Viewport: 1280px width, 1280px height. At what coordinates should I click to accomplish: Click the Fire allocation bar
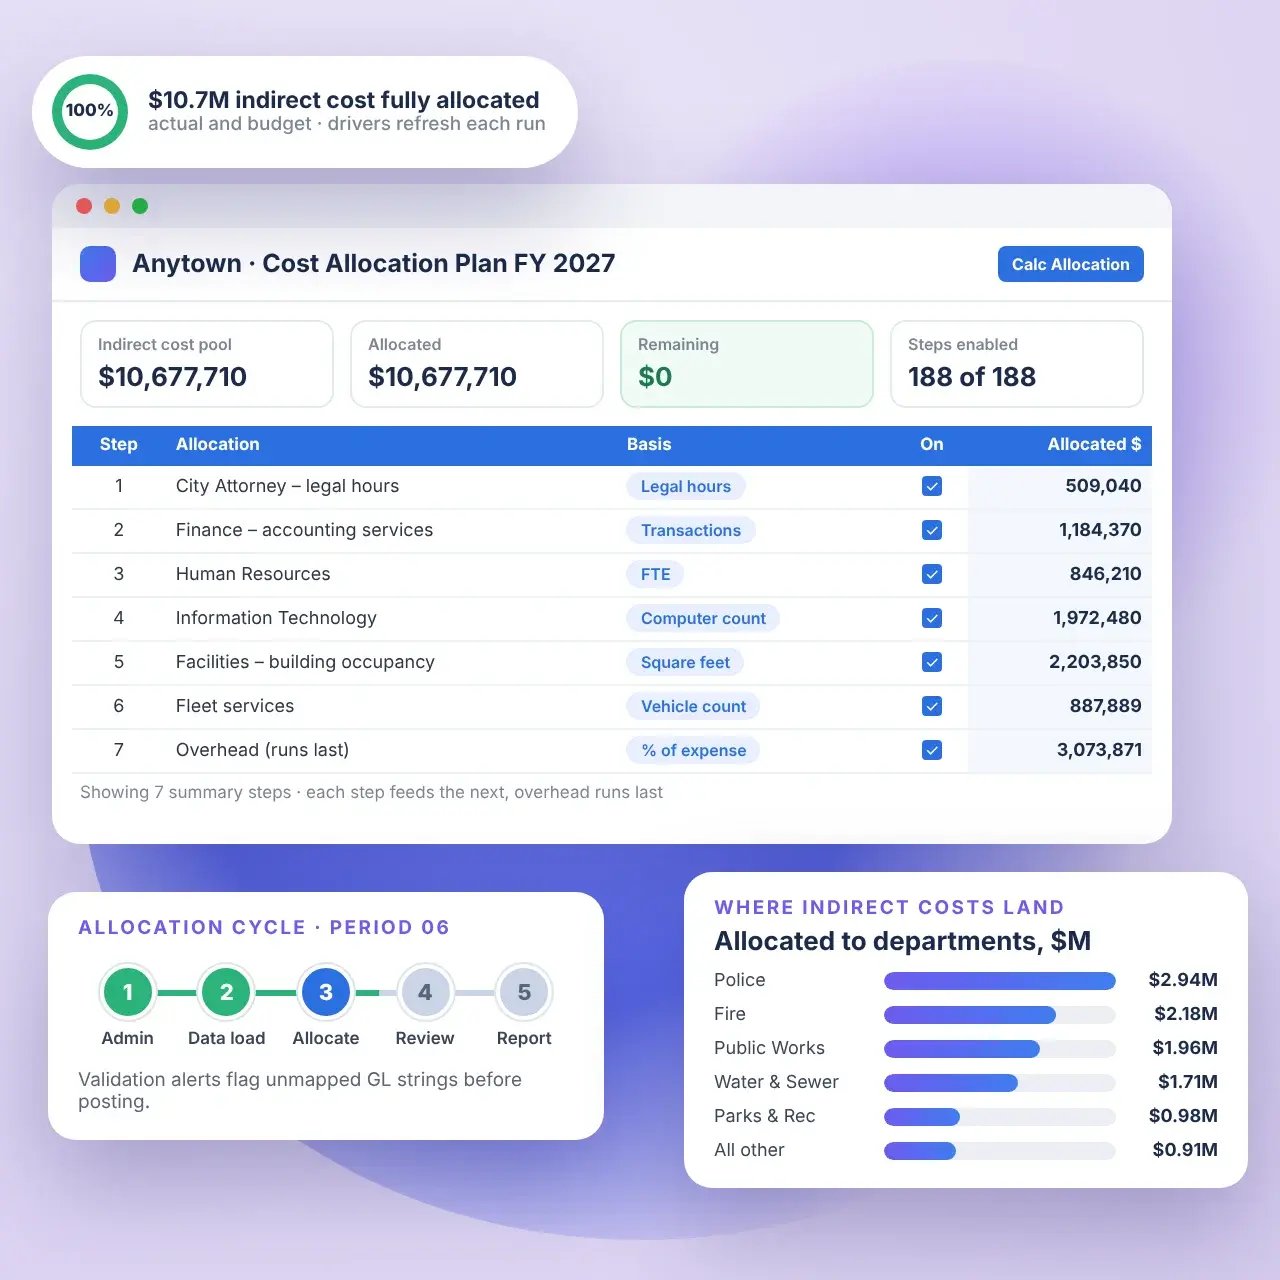click(x=1000, y=1015)
